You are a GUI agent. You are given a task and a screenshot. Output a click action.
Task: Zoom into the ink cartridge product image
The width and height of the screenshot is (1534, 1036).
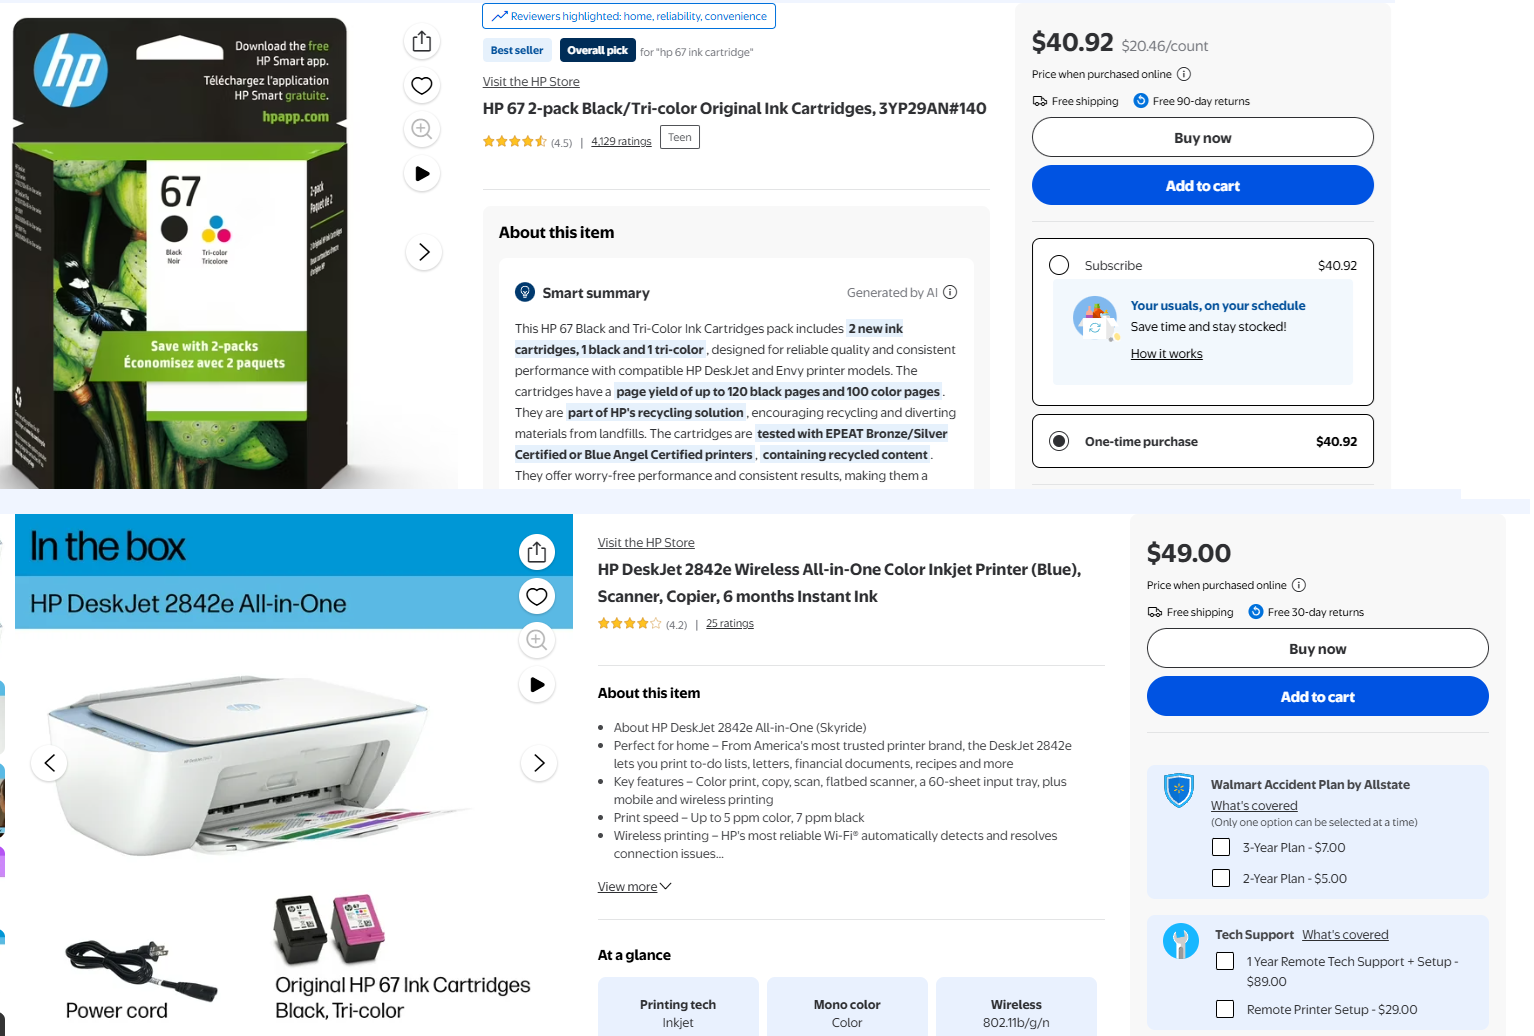coord(422,129)
